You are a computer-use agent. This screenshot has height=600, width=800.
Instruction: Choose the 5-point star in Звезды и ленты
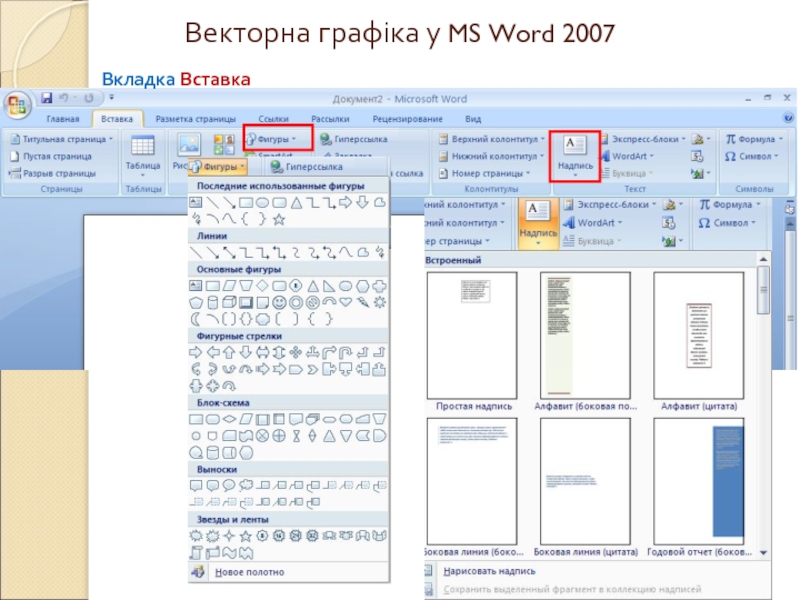coord(246,536)
